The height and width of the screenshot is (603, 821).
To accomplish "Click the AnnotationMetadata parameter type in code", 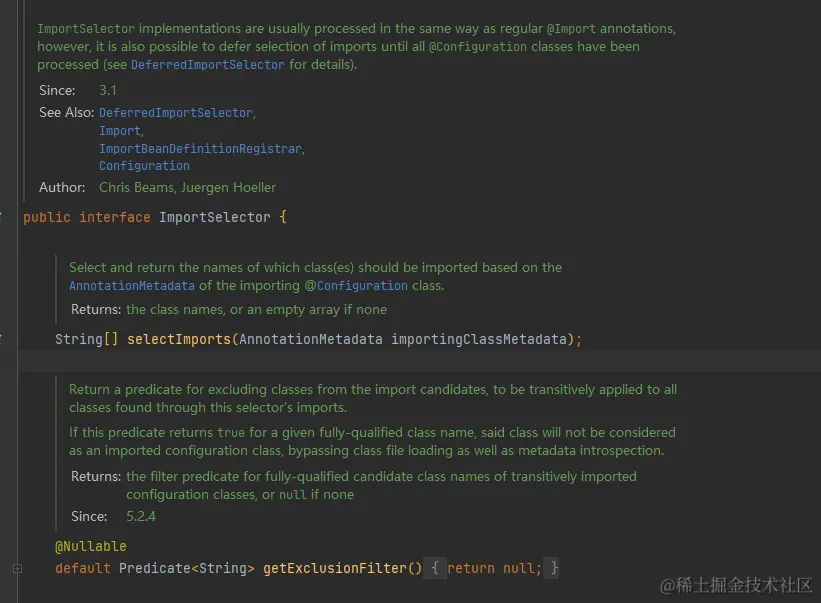I will click(x=310, y=339).
